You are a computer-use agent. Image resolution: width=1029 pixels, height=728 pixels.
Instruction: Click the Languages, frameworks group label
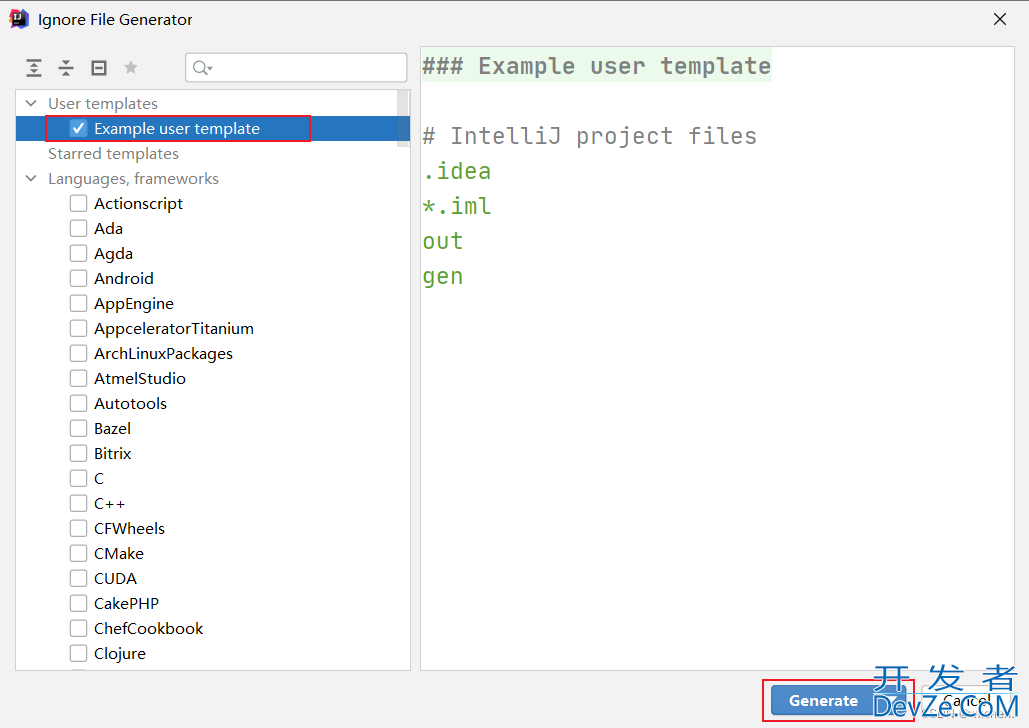[x=133, y=179]
